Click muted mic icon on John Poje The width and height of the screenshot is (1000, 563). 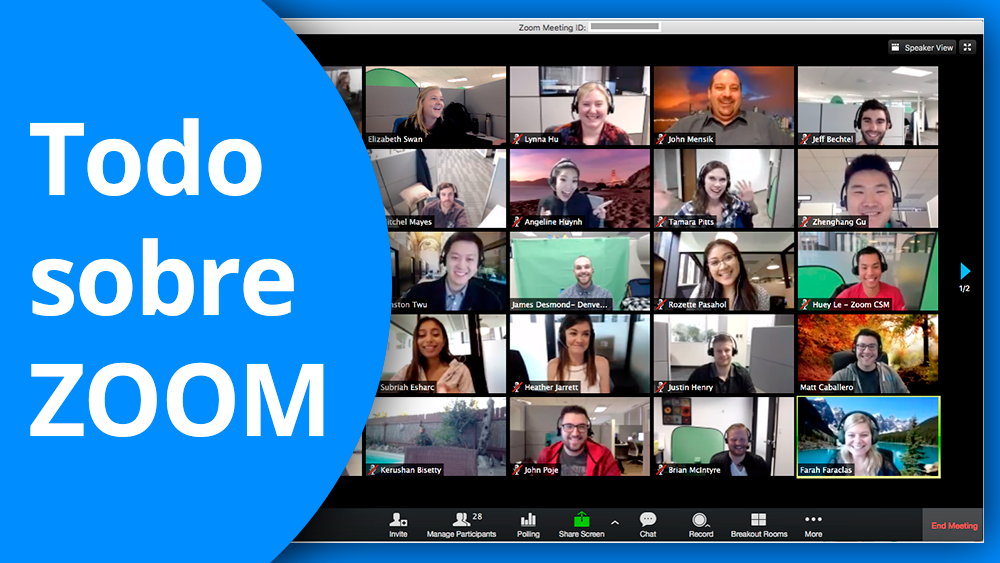coord(517,470)
